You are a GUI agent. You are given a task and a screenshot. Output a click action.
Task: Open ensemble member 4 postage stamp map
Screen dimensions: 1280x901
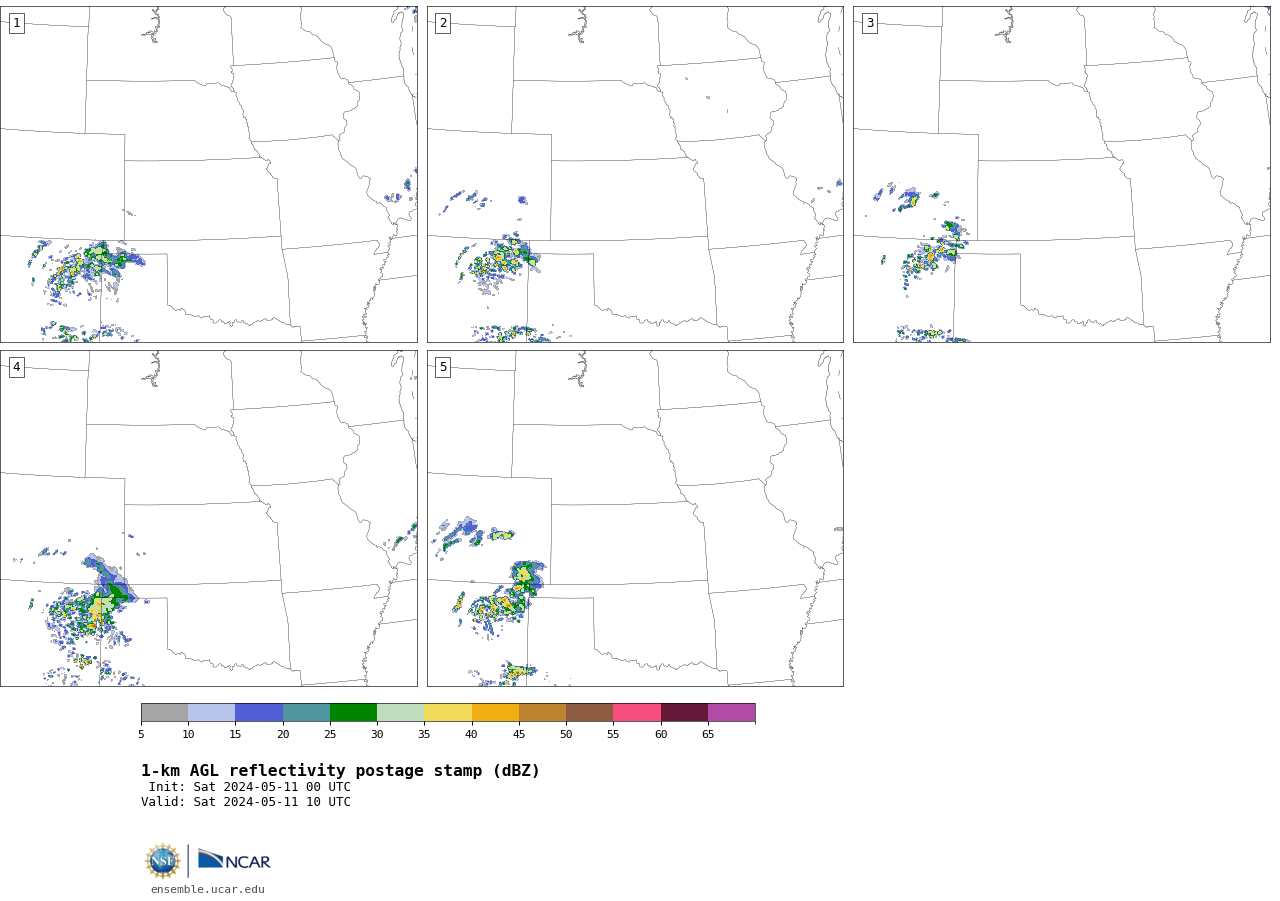[208, 518]
